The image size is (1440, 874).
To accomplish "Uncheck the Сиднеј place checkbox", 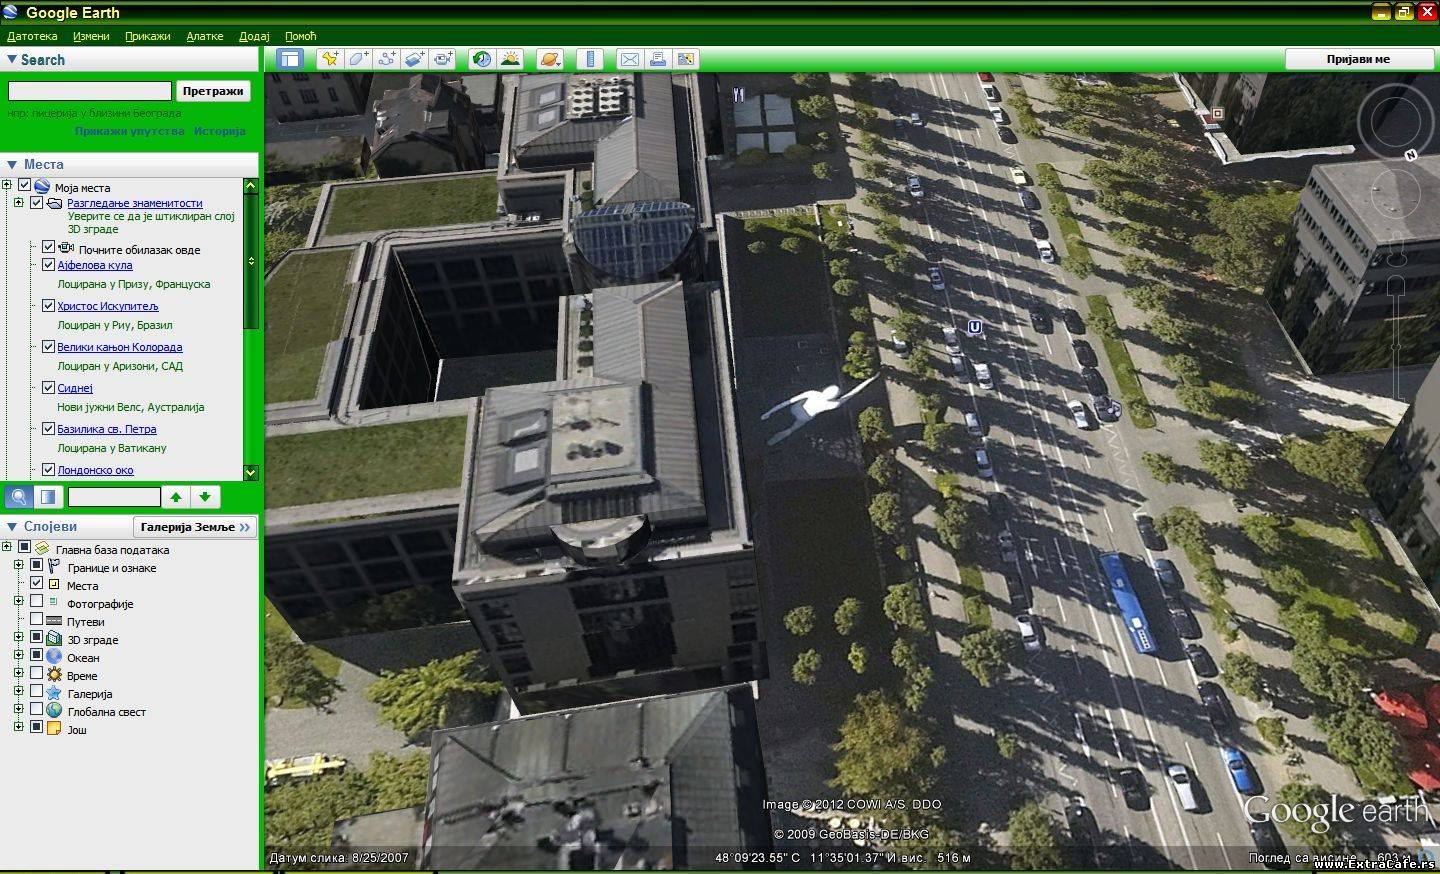I will (x=48, y=388).
